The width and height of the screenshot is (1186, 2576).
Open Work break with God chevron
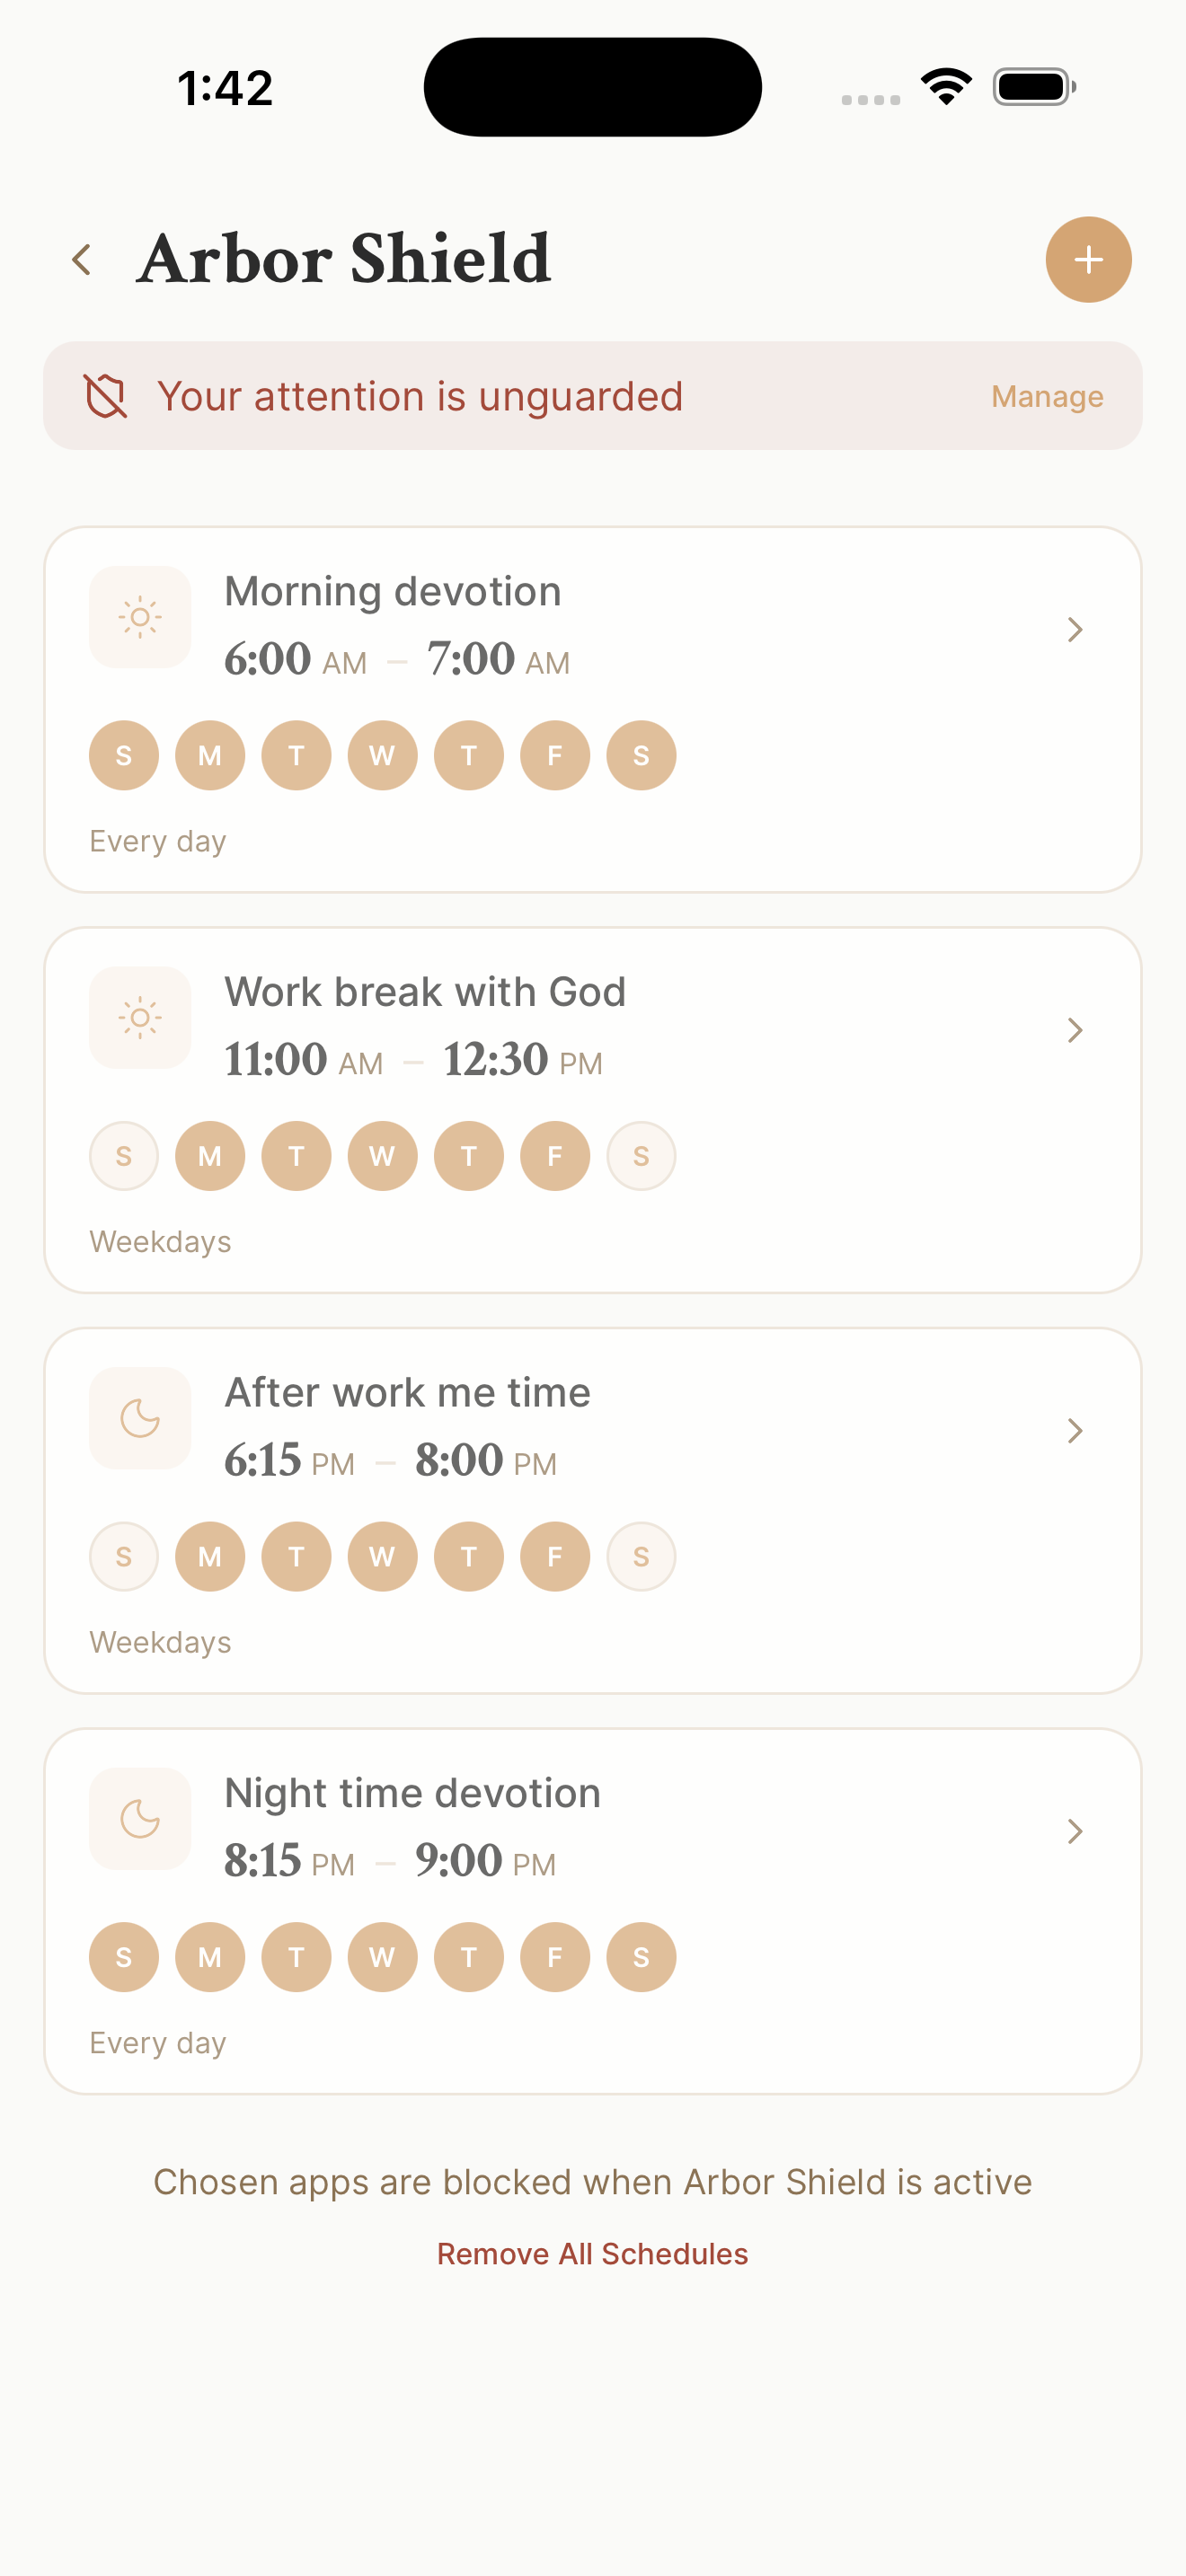point(1075,1031)
